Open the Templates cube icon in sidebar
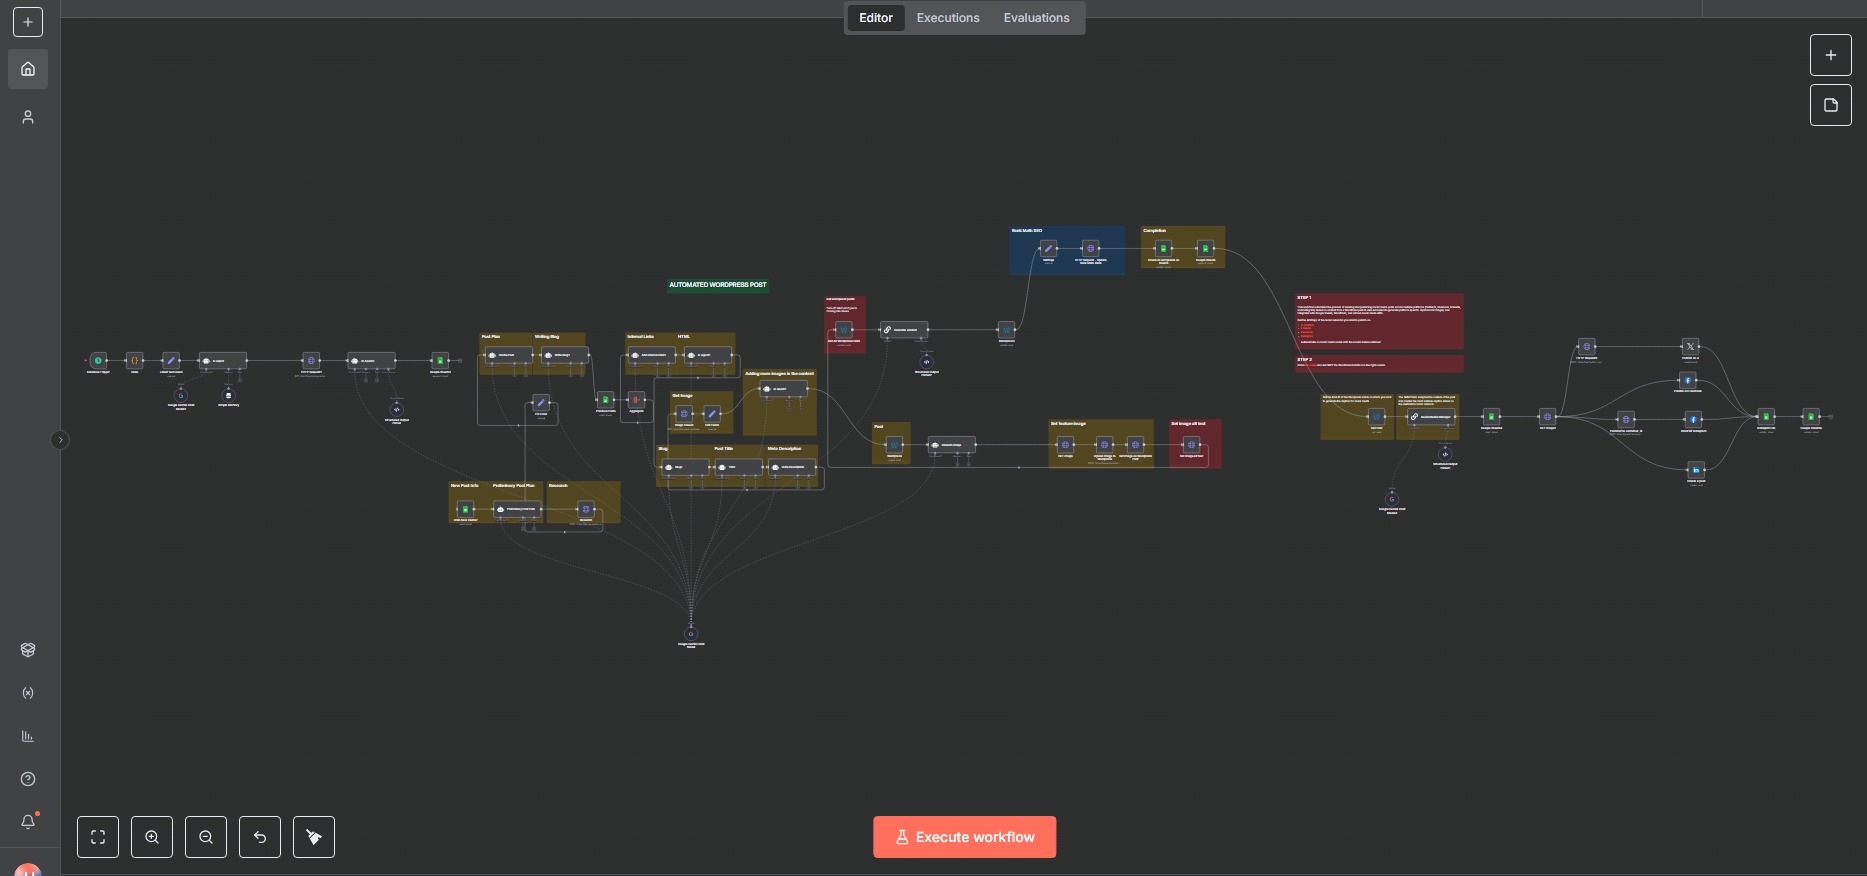1867x876 pixels. [x=28, y=650]
